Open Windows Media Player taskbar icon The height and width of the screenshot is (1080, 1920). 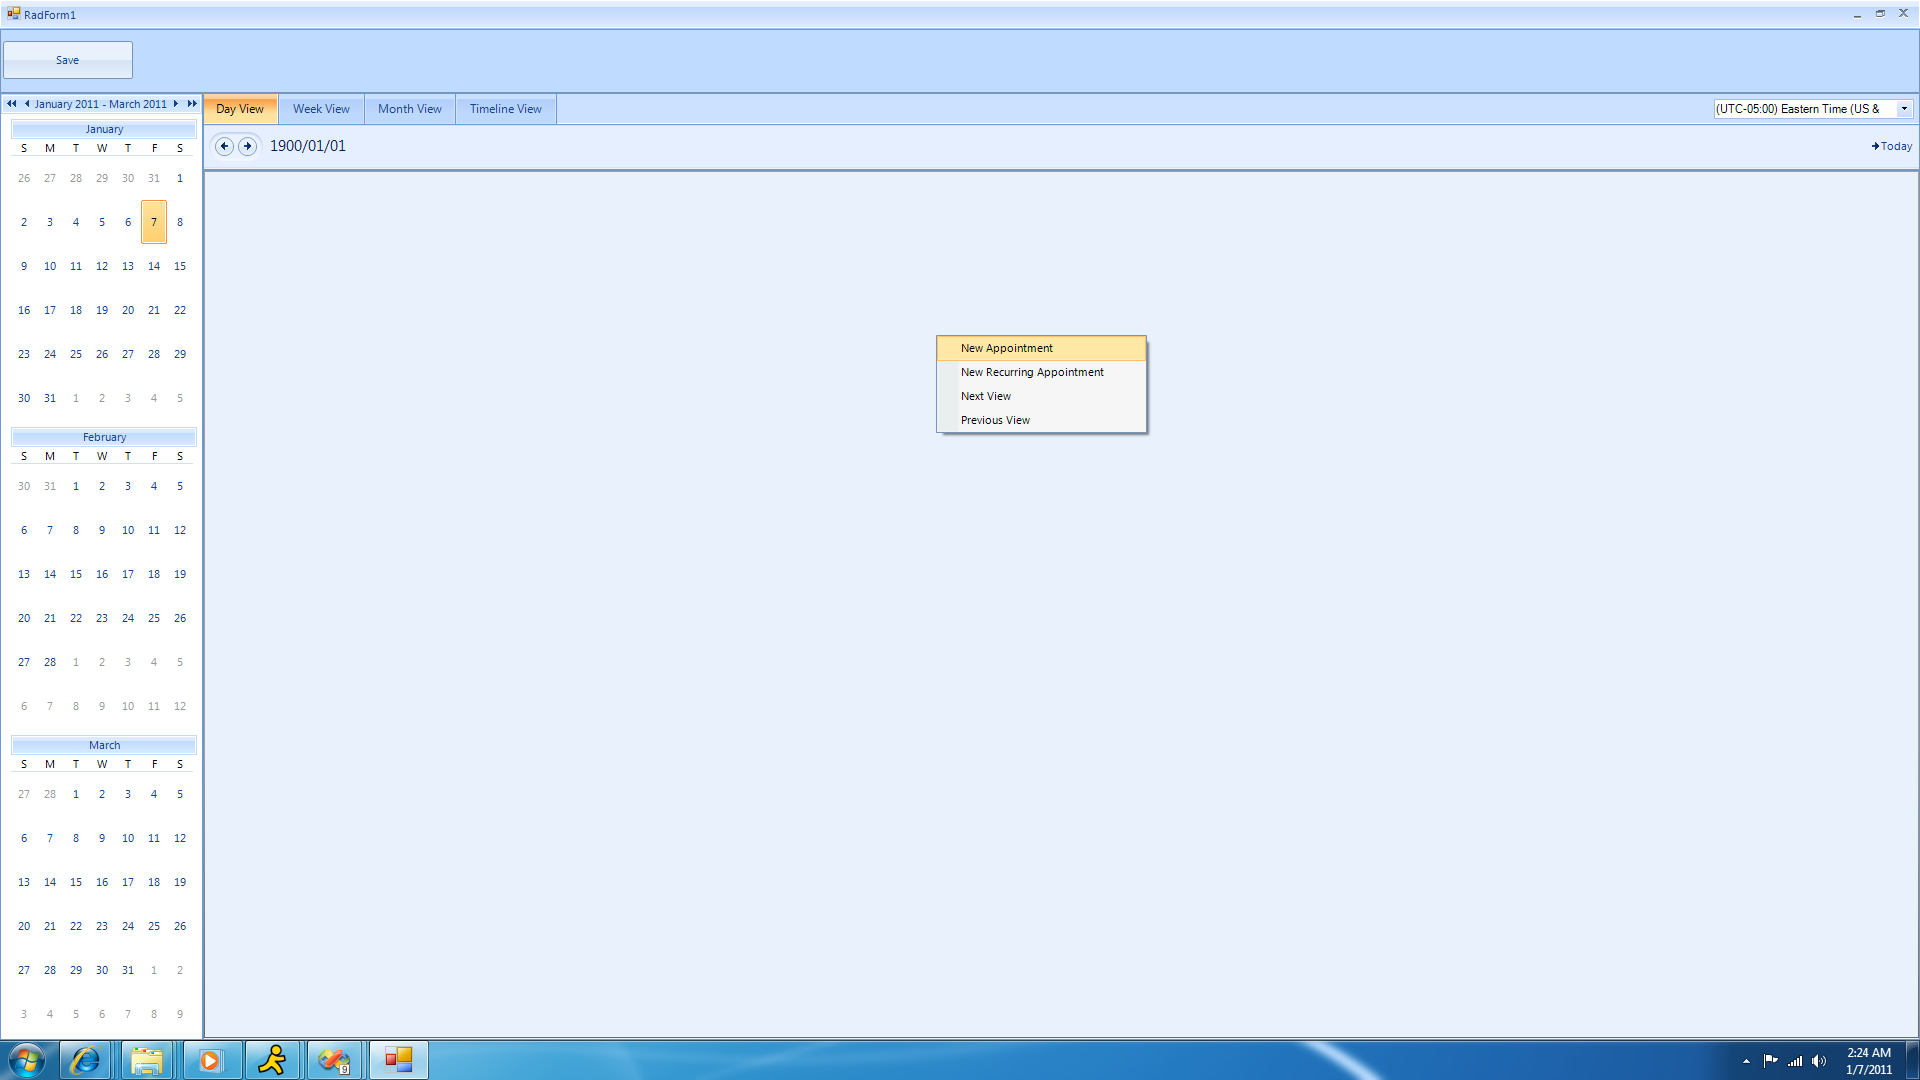210,1060
